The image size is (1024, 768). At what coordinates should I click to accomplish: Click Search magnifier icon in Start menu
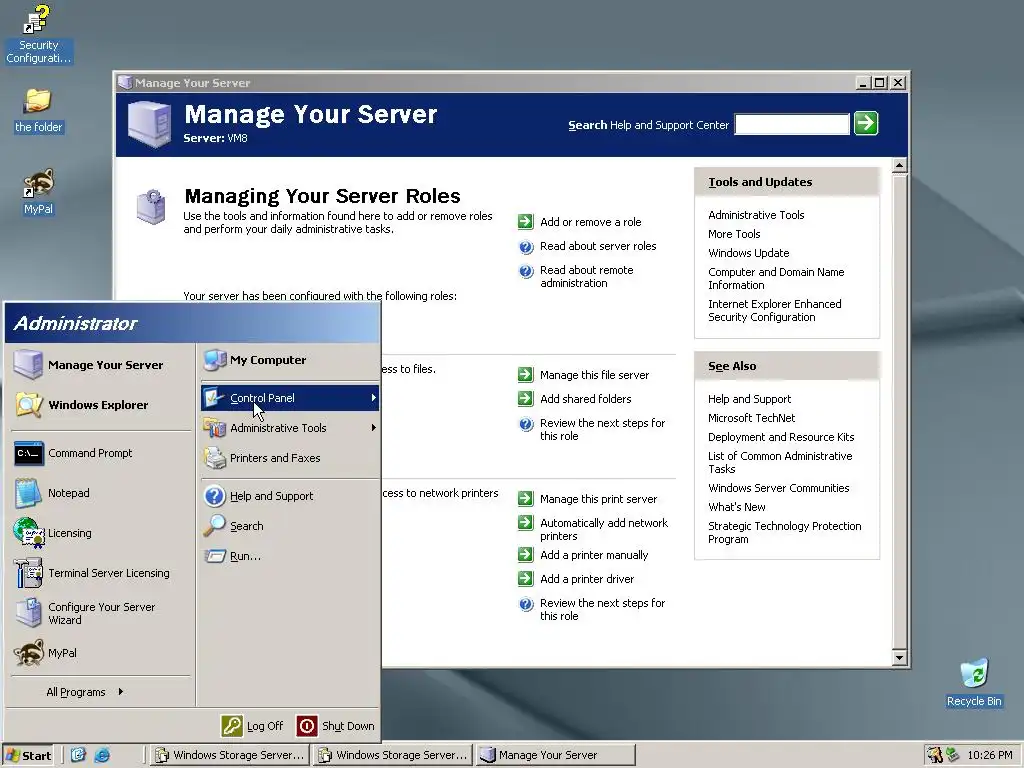point(214,526)
